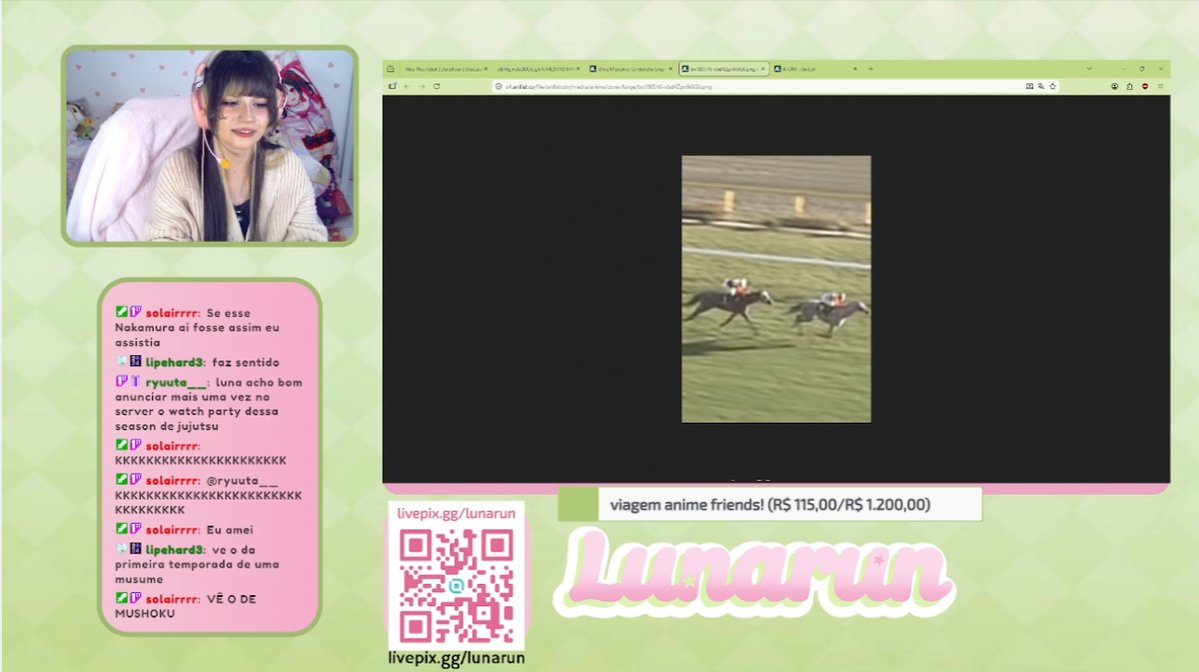Open the extensions icon in the toolbar

pos(1129,86)
